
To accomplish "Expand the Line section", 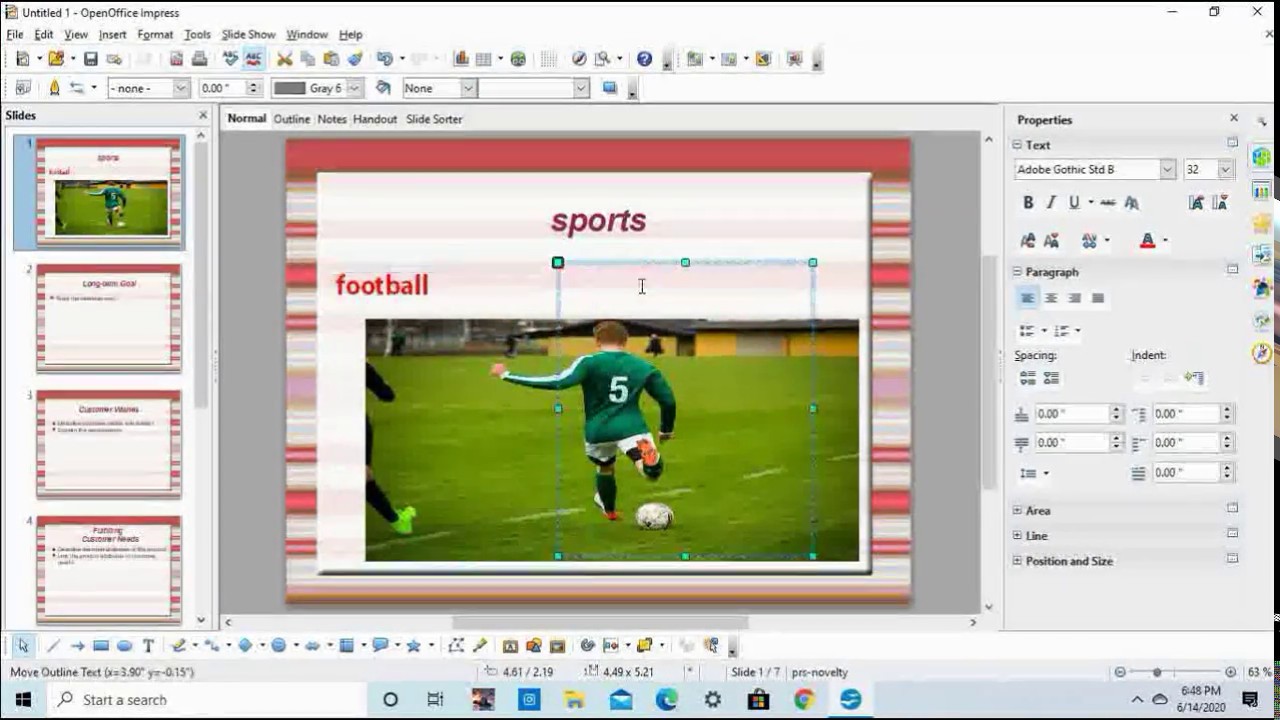I will tap(1017, 536).
